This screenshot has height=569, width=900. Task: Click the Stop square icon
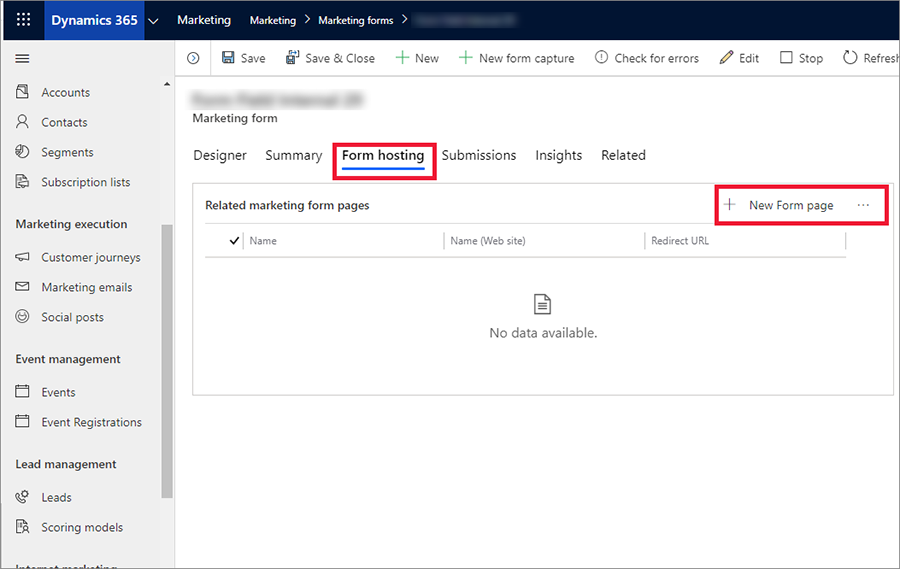coord(786,57)
